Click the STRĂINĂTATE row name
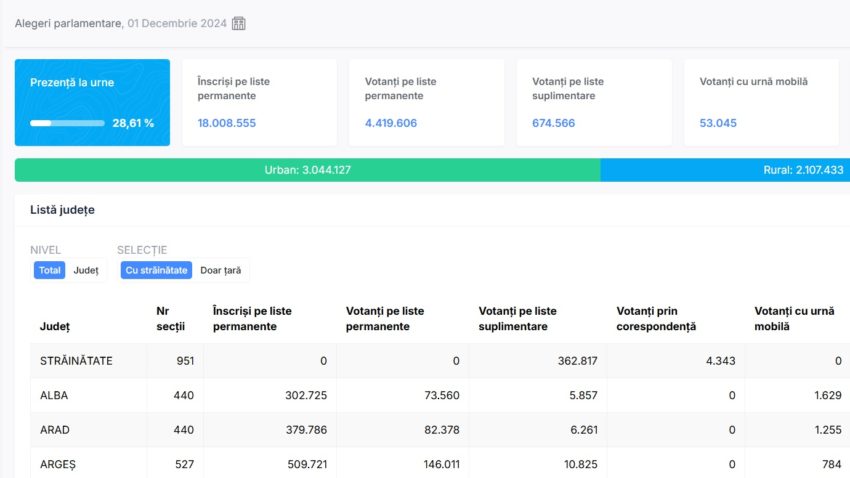850x478 pixels. pos(76,361)
